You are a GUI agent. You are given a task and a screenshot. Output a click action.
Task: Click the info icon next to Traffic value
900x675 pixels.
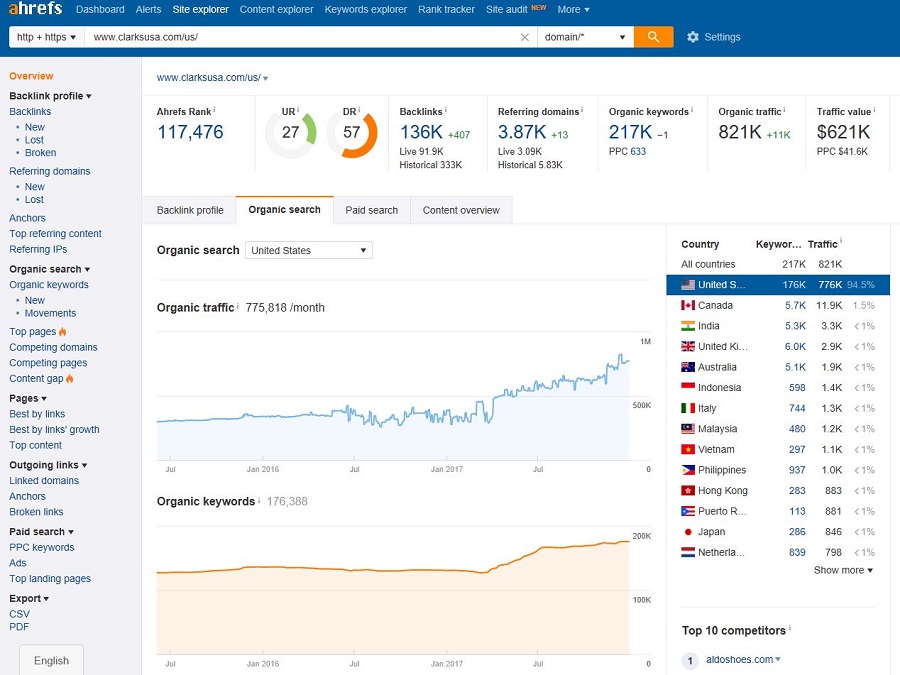874,109
